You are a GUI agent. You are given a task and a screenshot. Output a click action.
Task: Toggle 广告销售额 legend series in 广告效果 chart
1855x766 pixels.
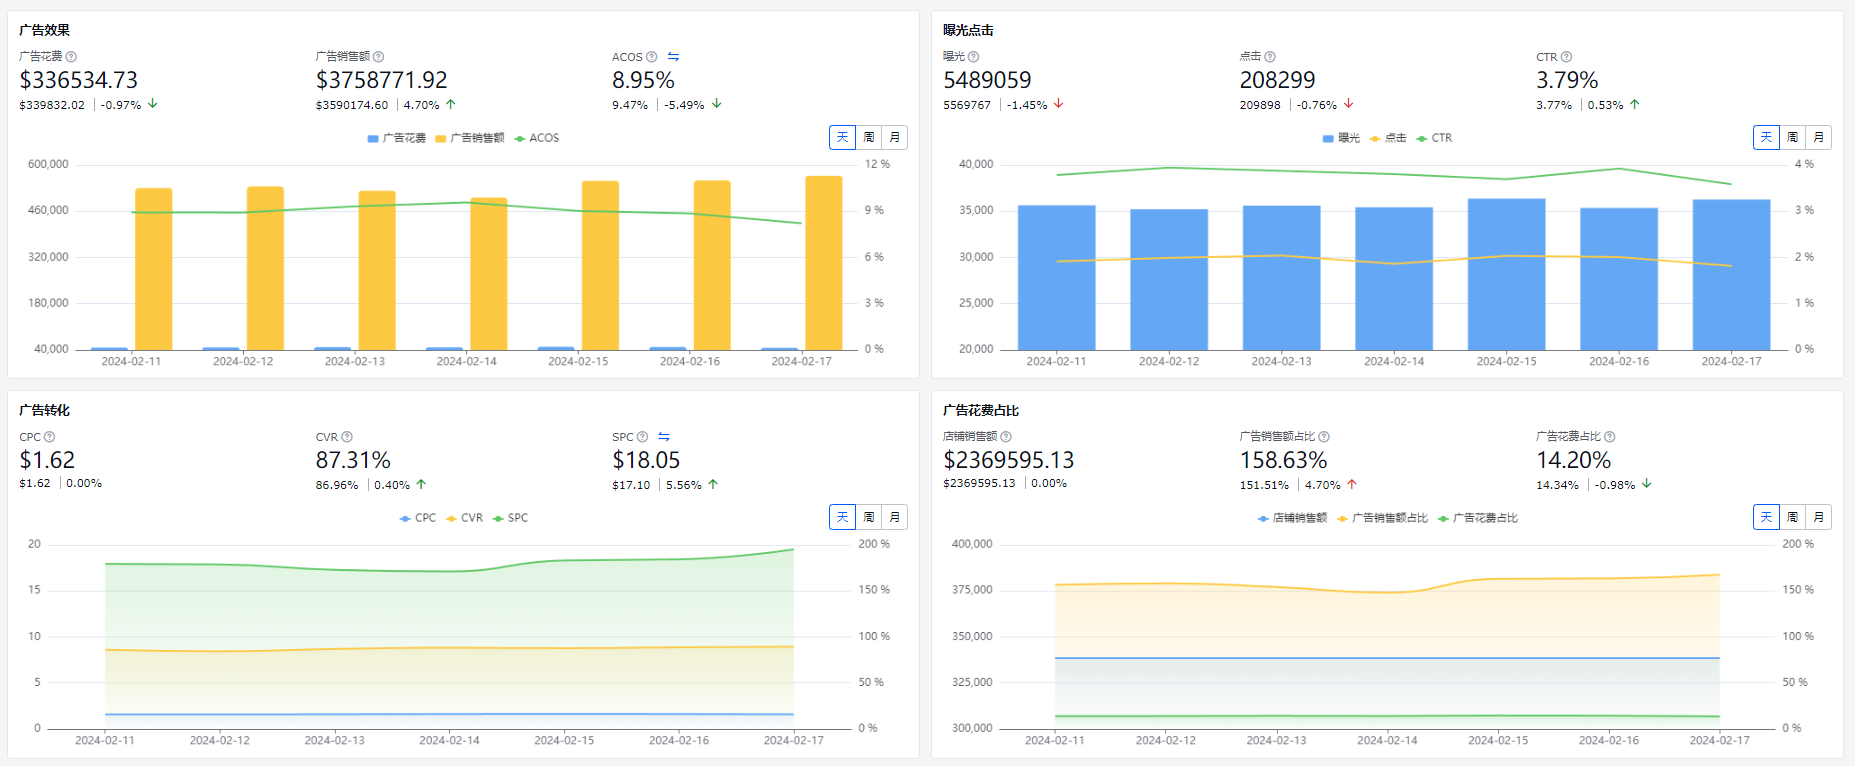point(470,138)
